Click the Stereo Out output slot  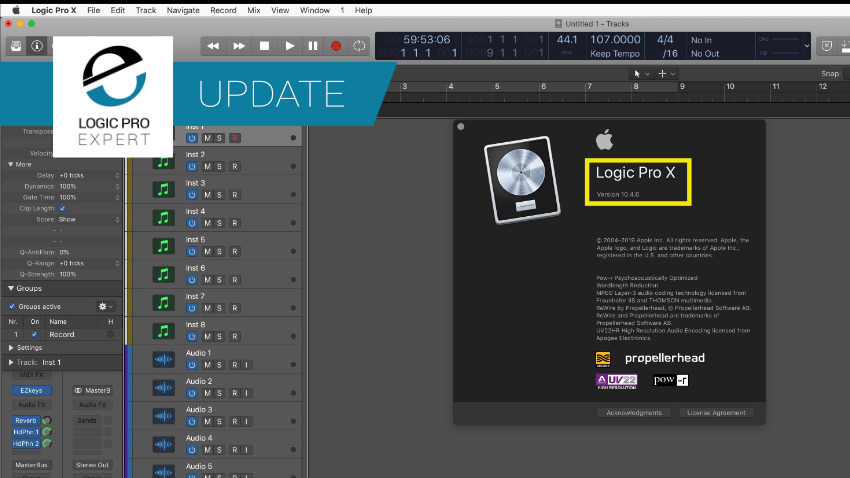(92, 465)
